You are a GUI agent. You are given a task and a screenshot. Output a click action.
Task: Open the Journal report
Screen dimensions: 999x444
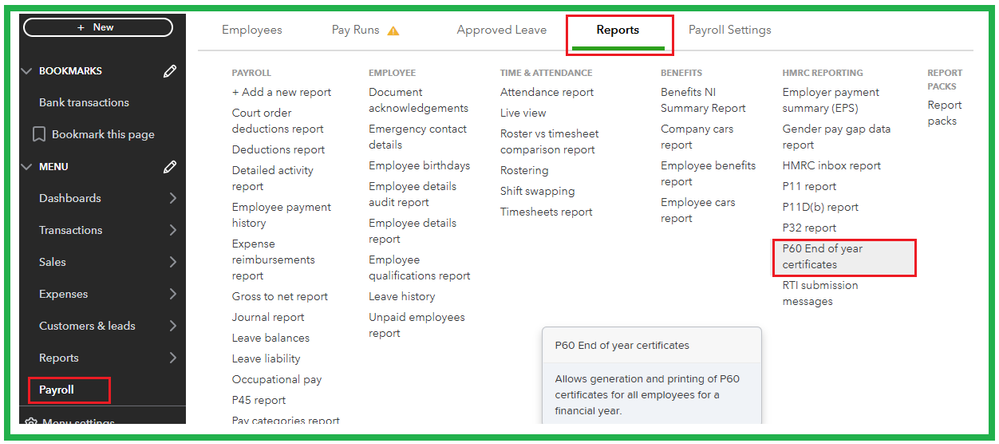click(x=268, y=317)
